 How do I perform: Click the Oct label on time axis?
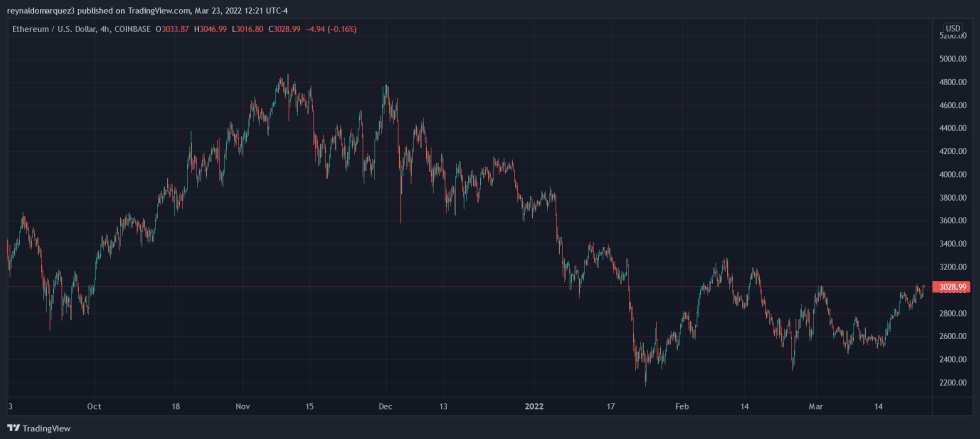click(x=94, y=406)
